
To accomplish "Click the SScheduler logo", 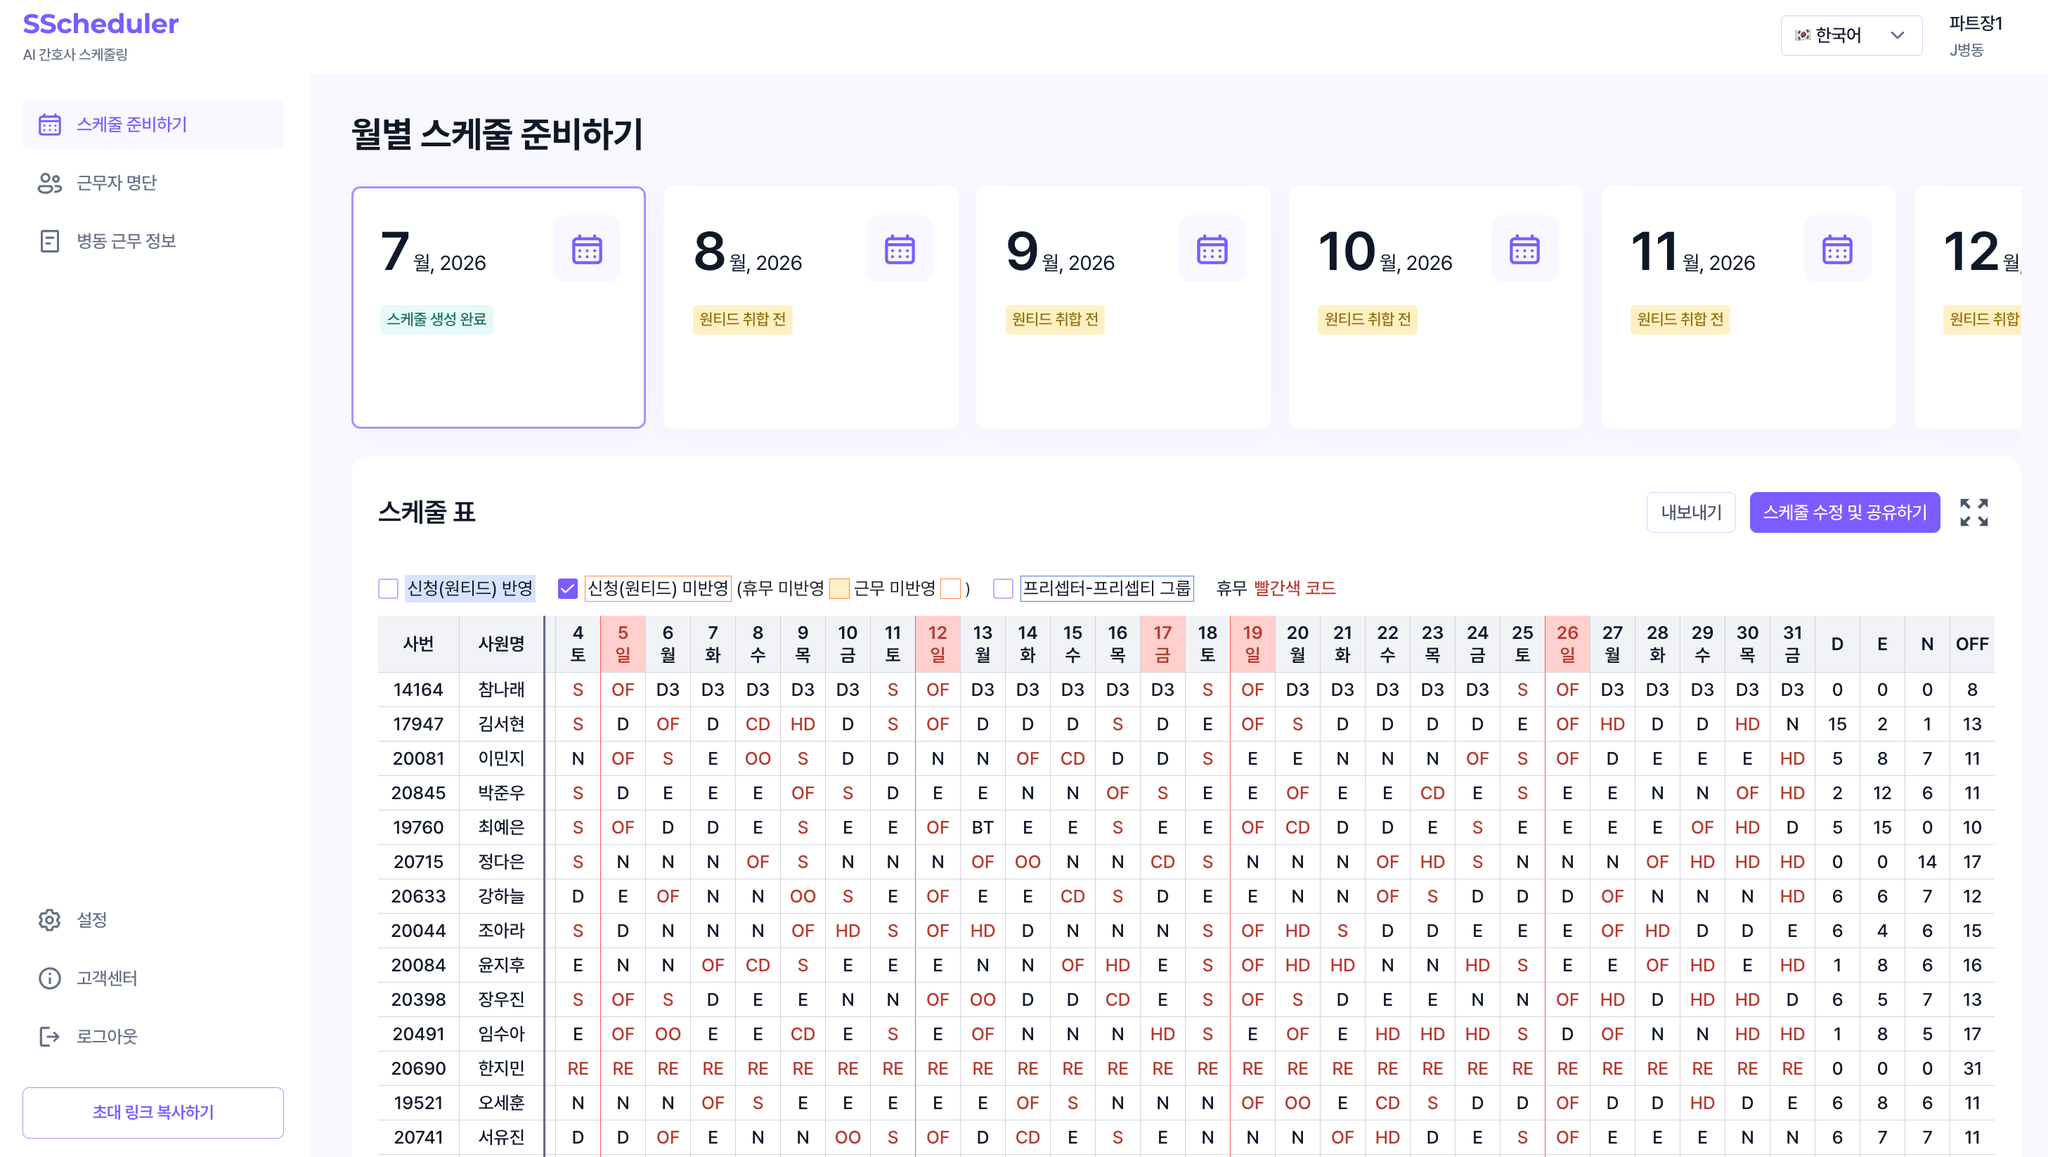I will [101, 24].
